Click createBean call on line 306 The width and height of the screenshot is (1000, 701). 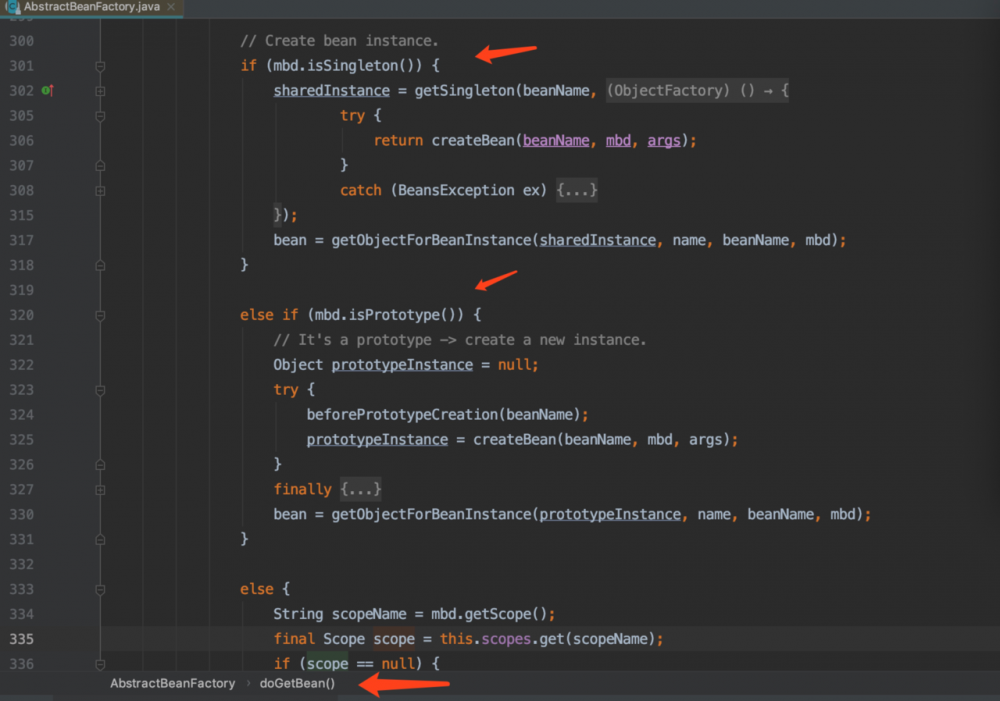click(x=473, y=140)
